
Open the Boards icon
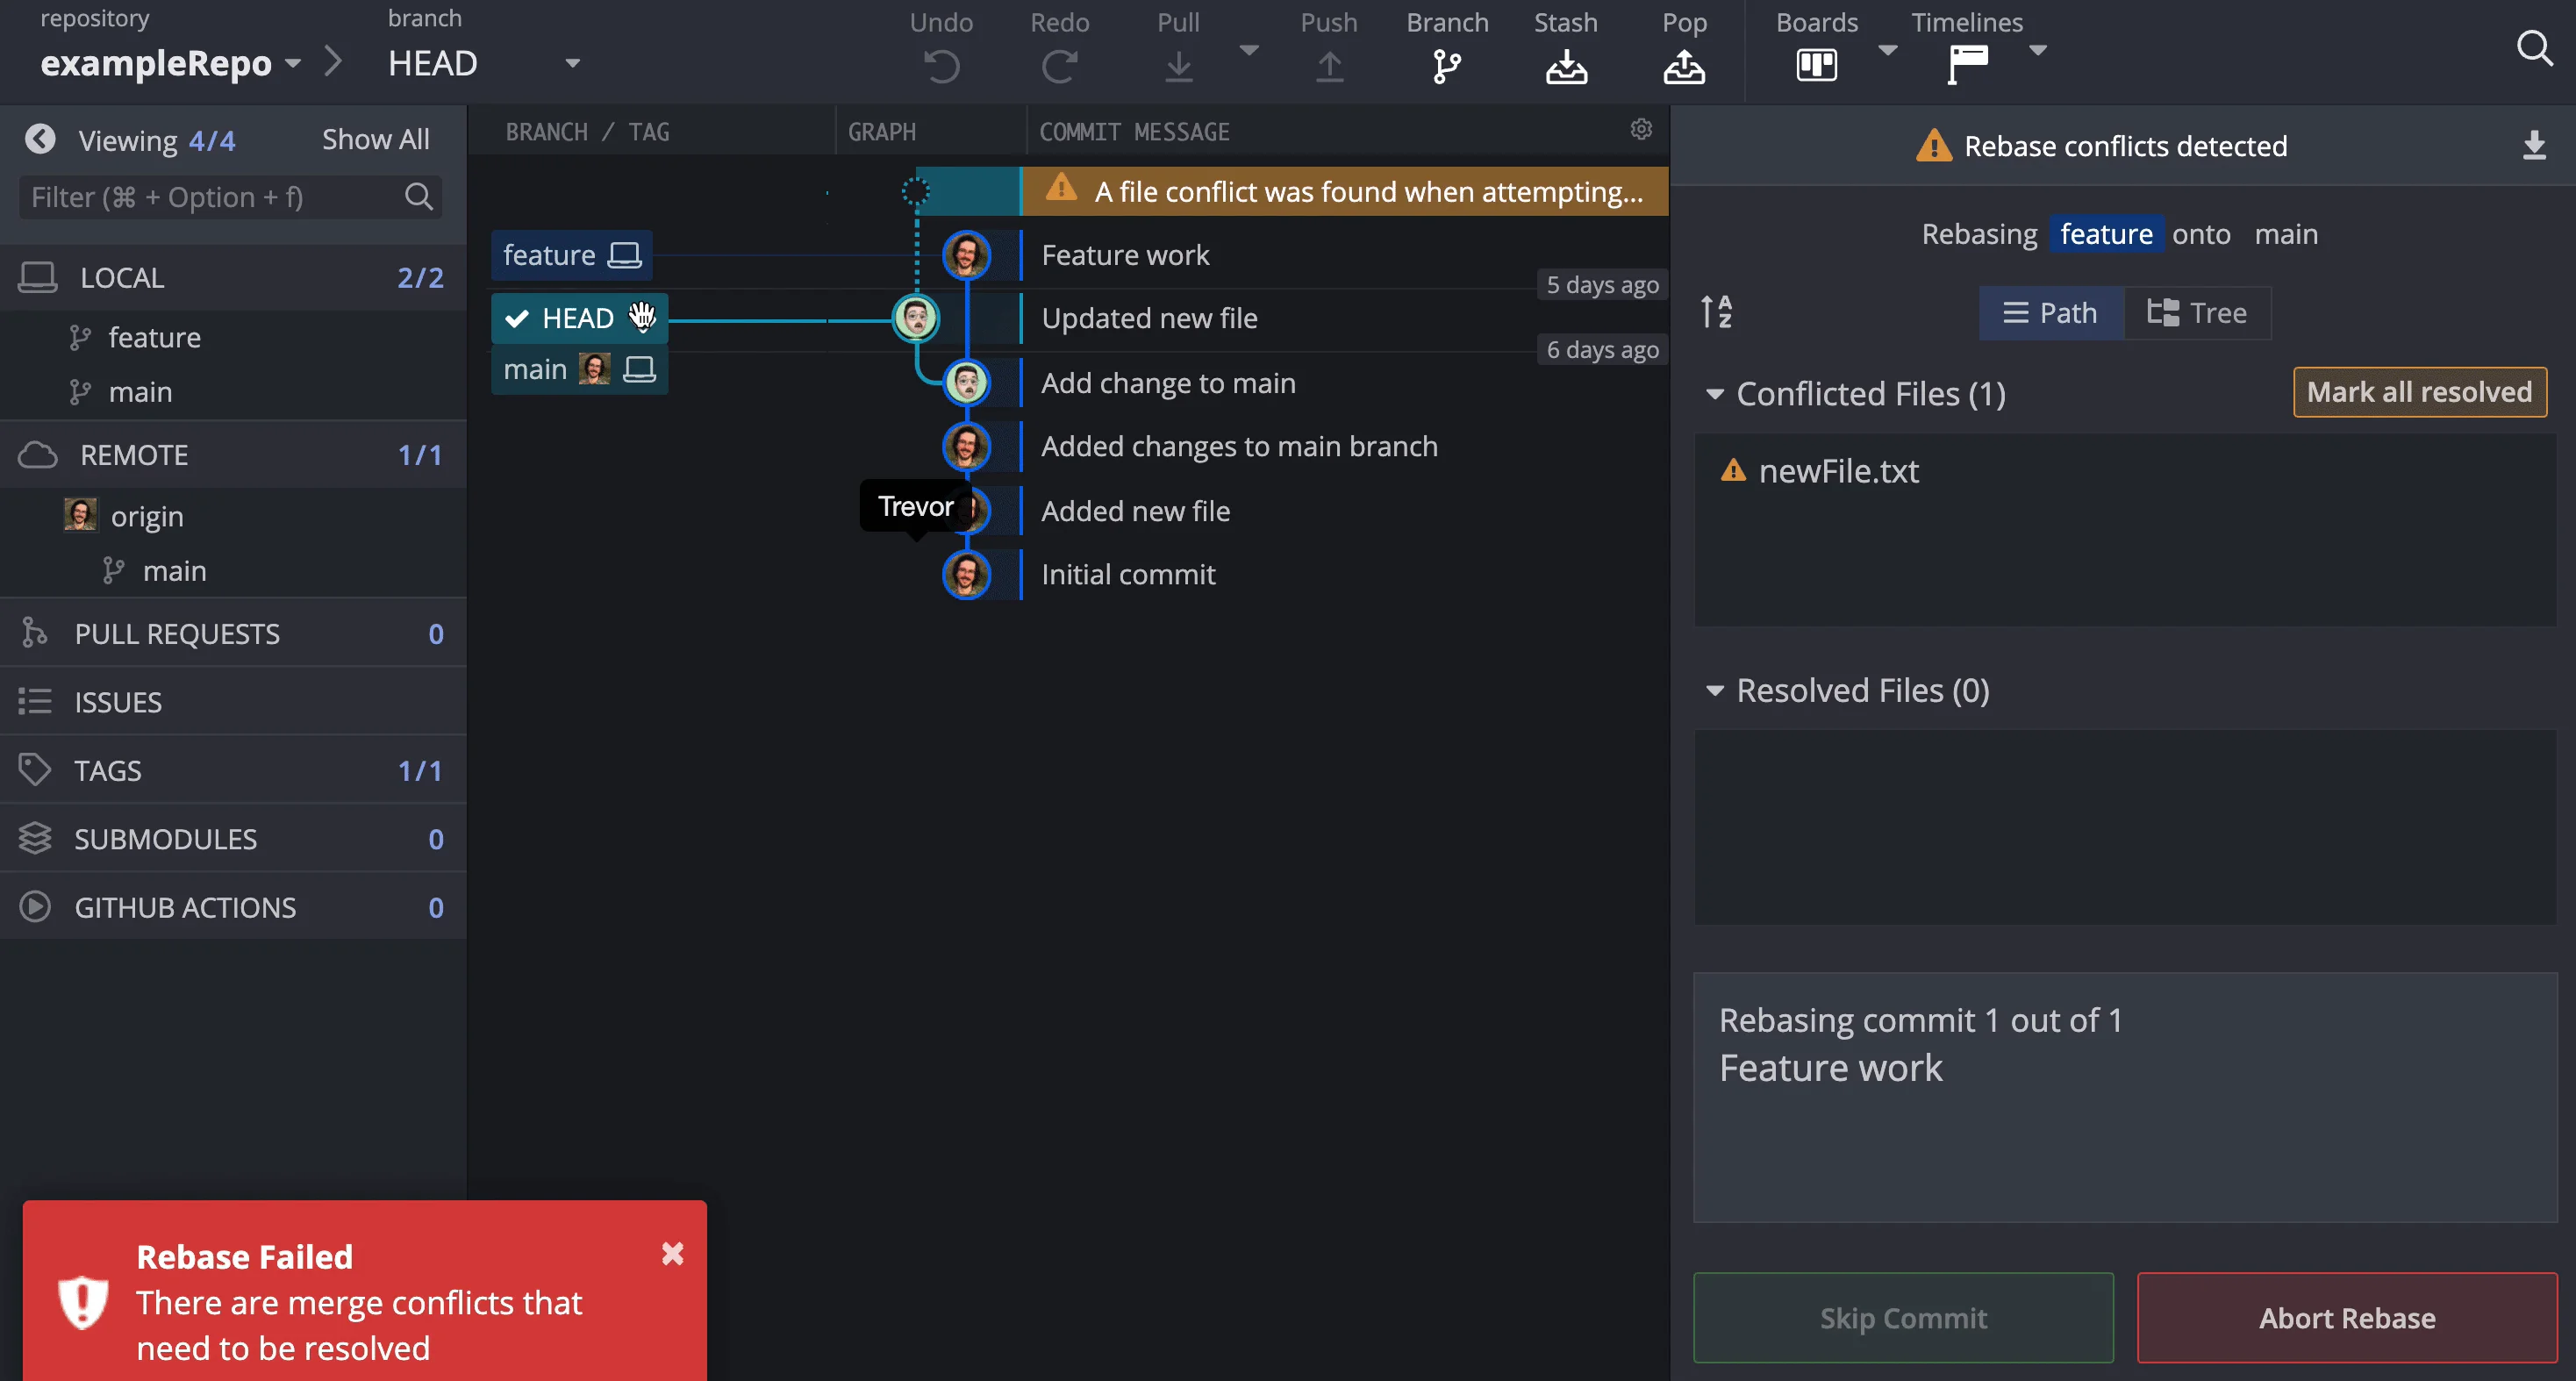(x=1815, y=66)
